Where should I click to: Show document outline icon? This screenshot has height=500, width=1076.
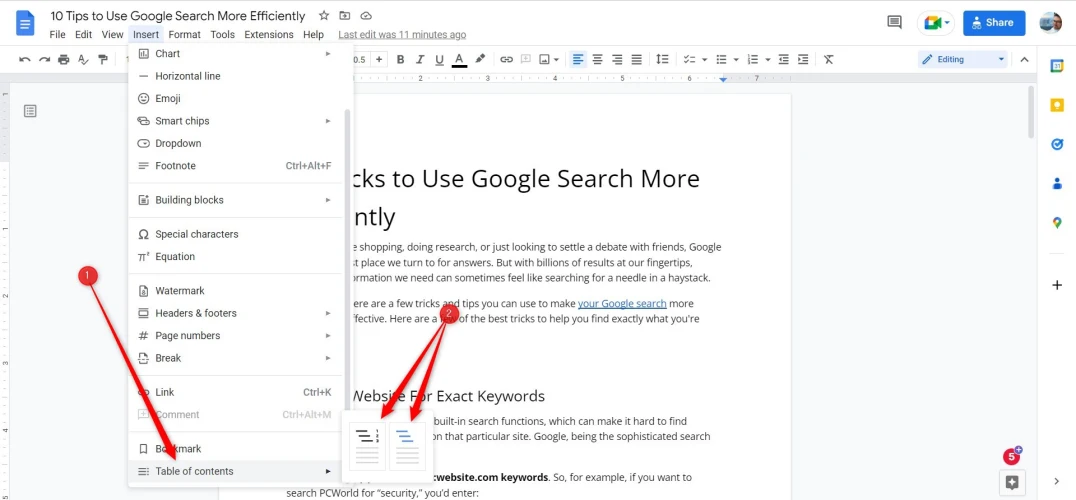(x=30, y=111)
